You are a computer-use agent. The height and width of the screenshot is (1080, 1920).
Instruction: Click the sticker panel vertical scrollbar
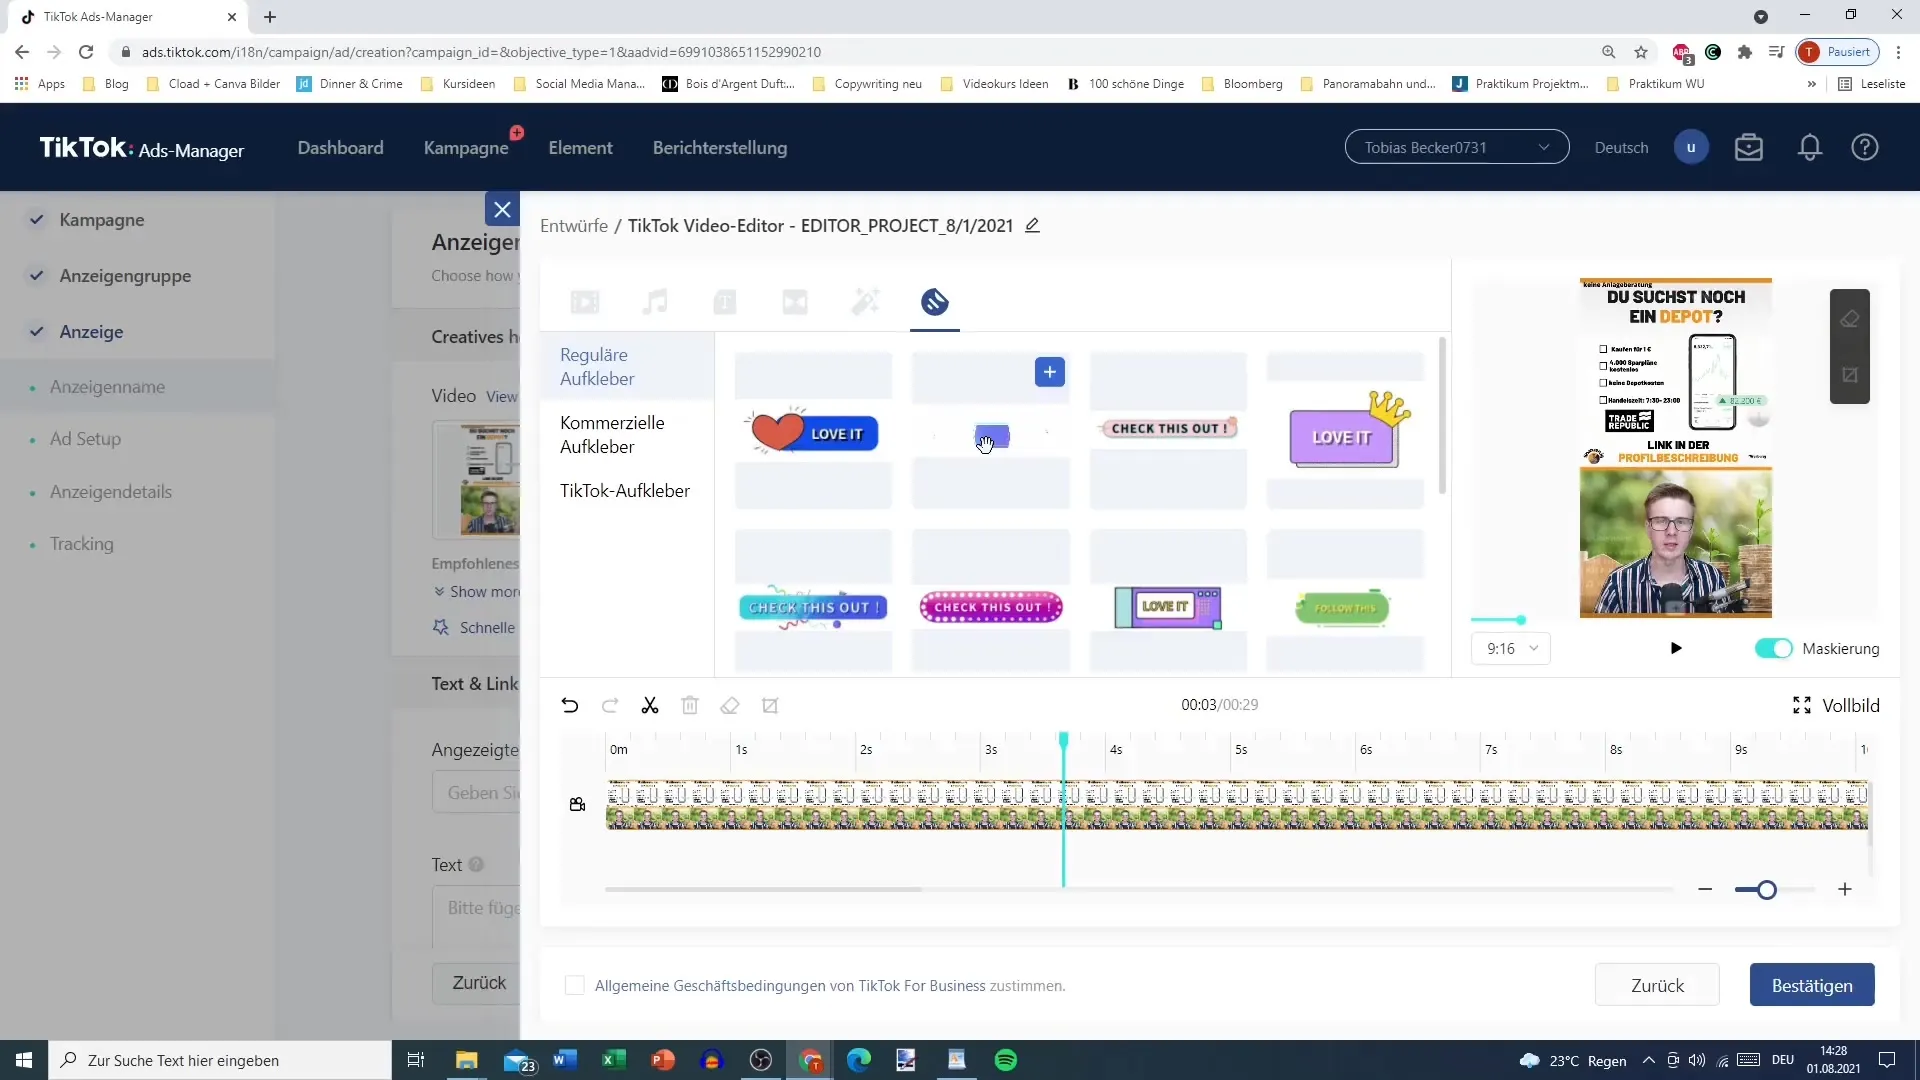[1442, 415]
